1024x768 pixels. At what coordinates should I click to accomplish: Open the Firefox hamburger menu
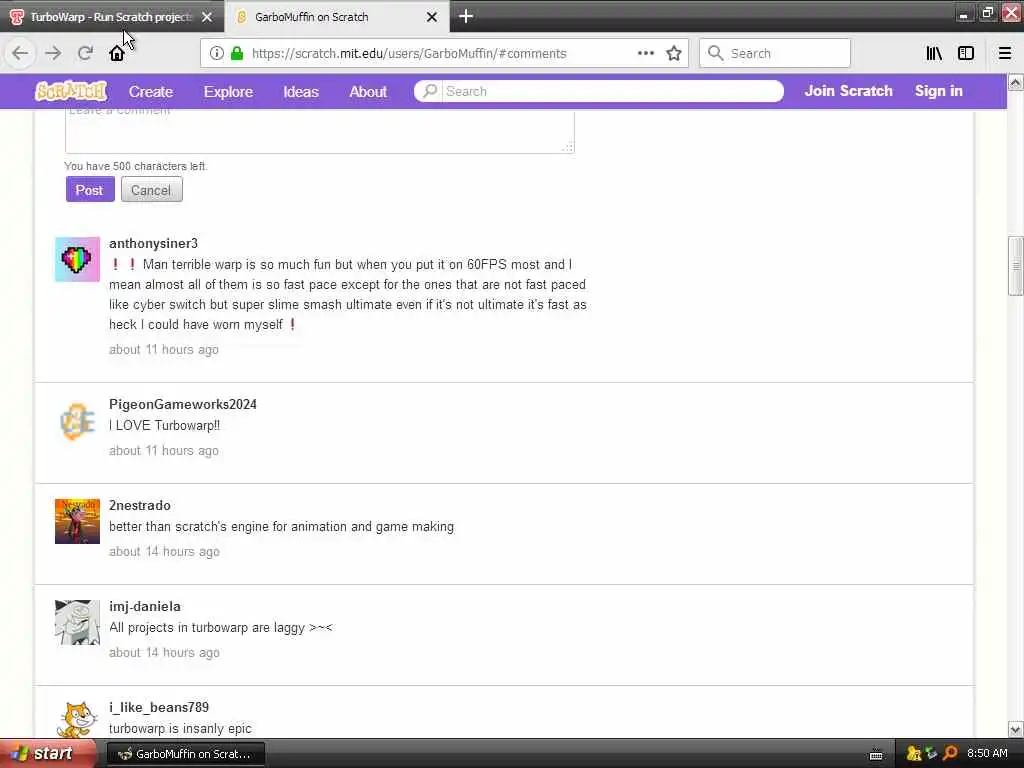click(1004, 53)
